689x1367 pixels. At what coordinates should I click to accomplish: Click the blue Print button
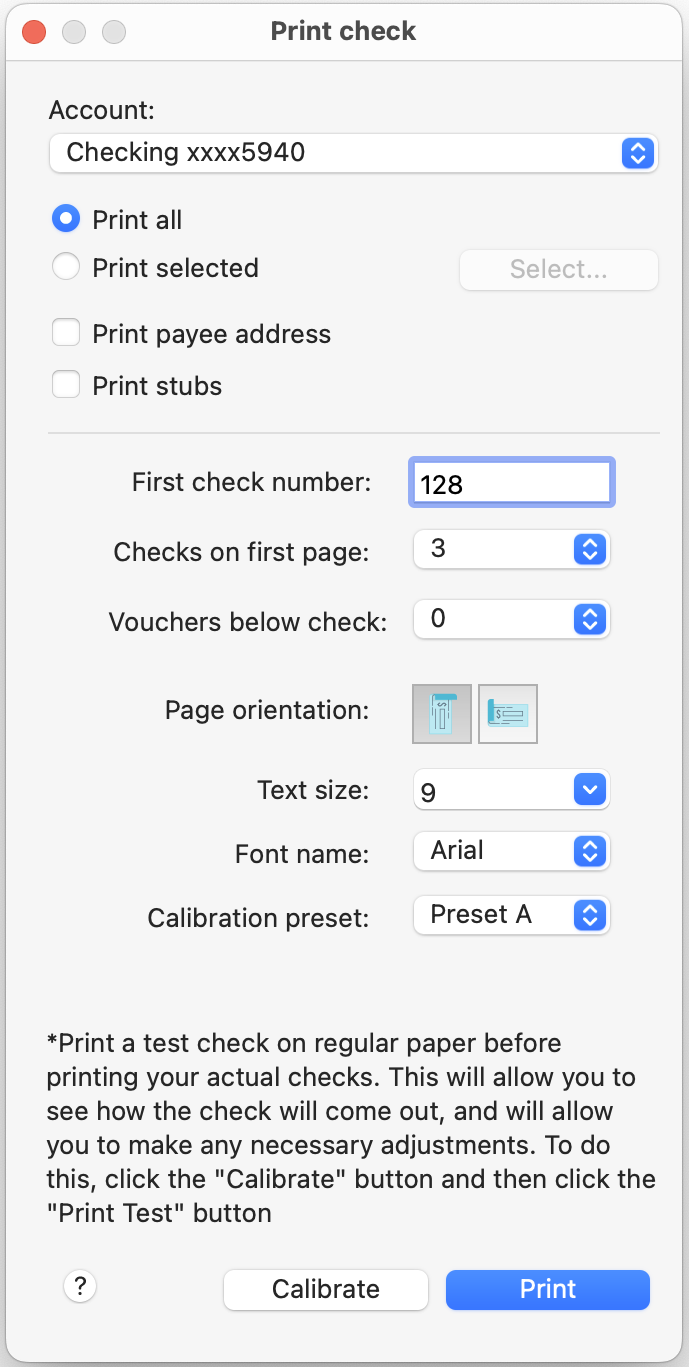point(548,1289)
